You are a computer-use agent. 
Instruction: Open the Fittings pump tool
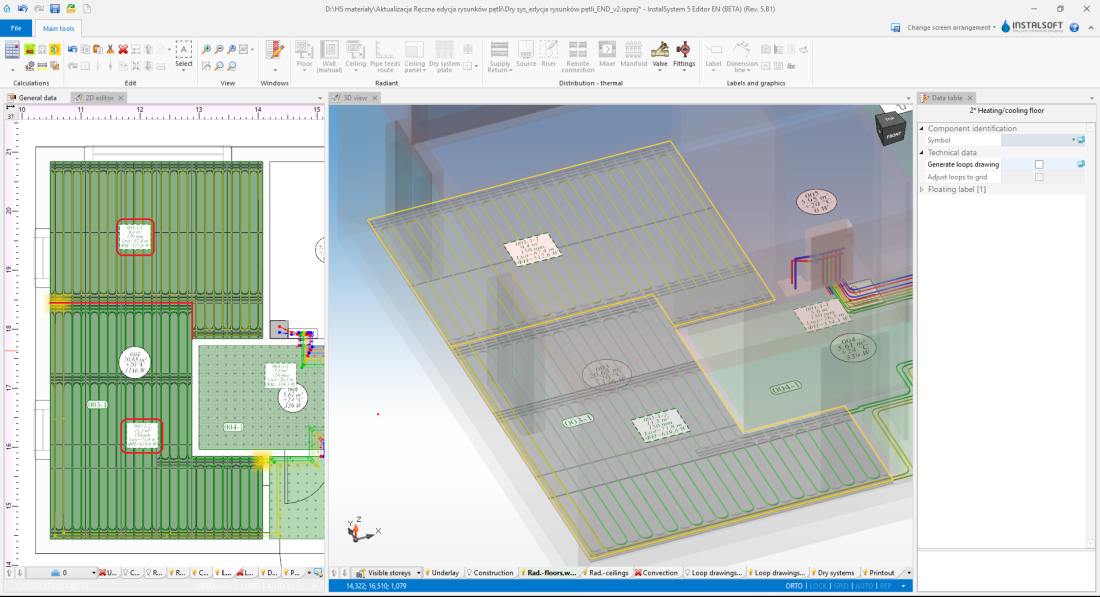(684, 55)
